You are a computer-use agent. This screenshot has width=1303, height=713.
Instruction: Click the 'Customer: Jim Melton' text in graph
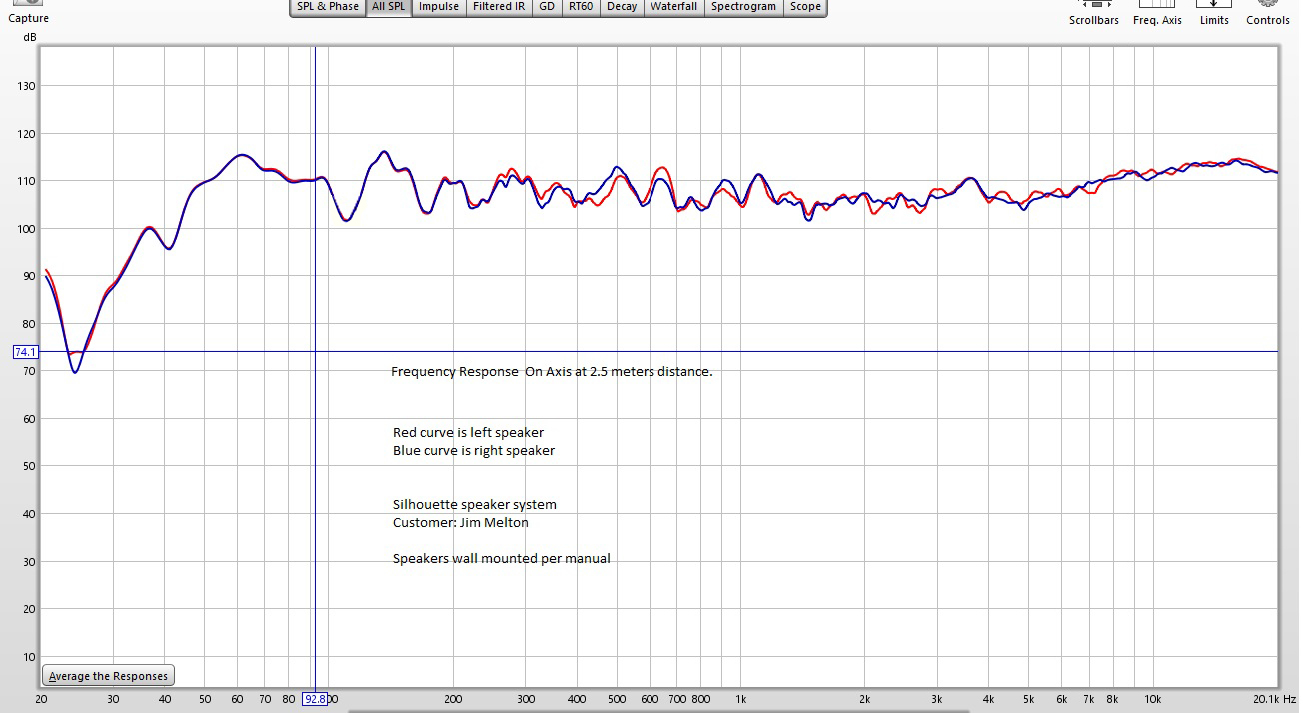460,523
